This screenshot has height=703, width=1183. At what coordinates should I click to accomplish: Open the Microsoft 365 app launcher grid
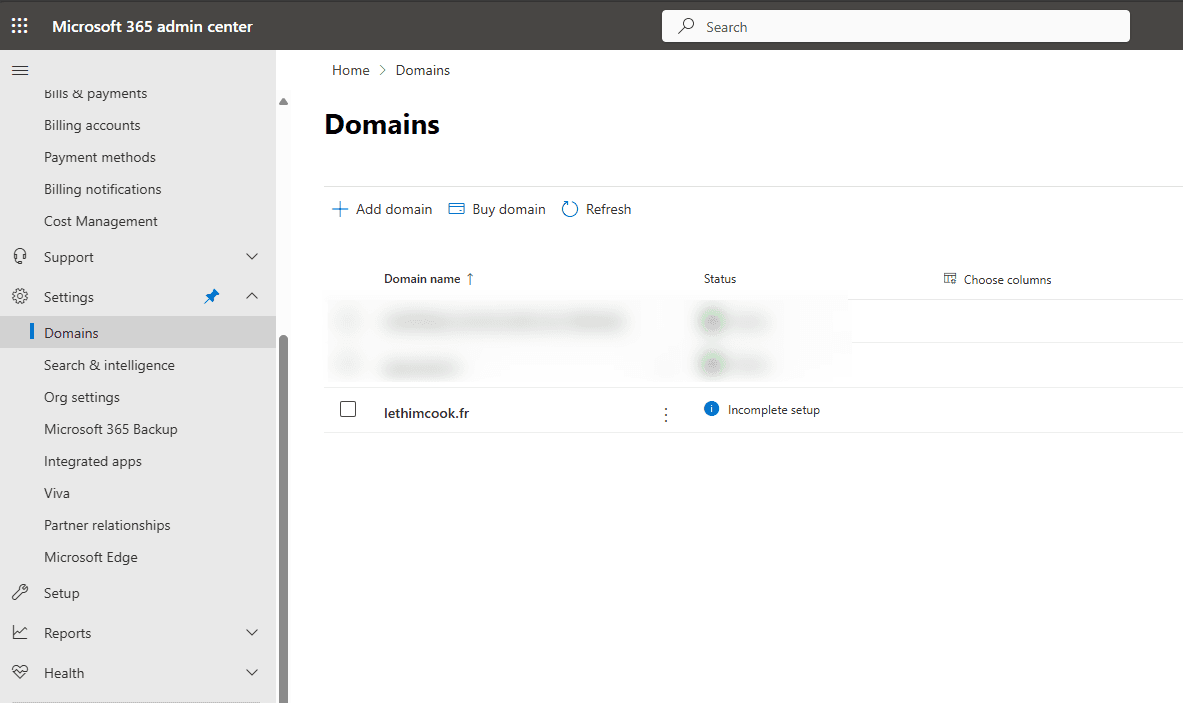click(x=19, y=25)
